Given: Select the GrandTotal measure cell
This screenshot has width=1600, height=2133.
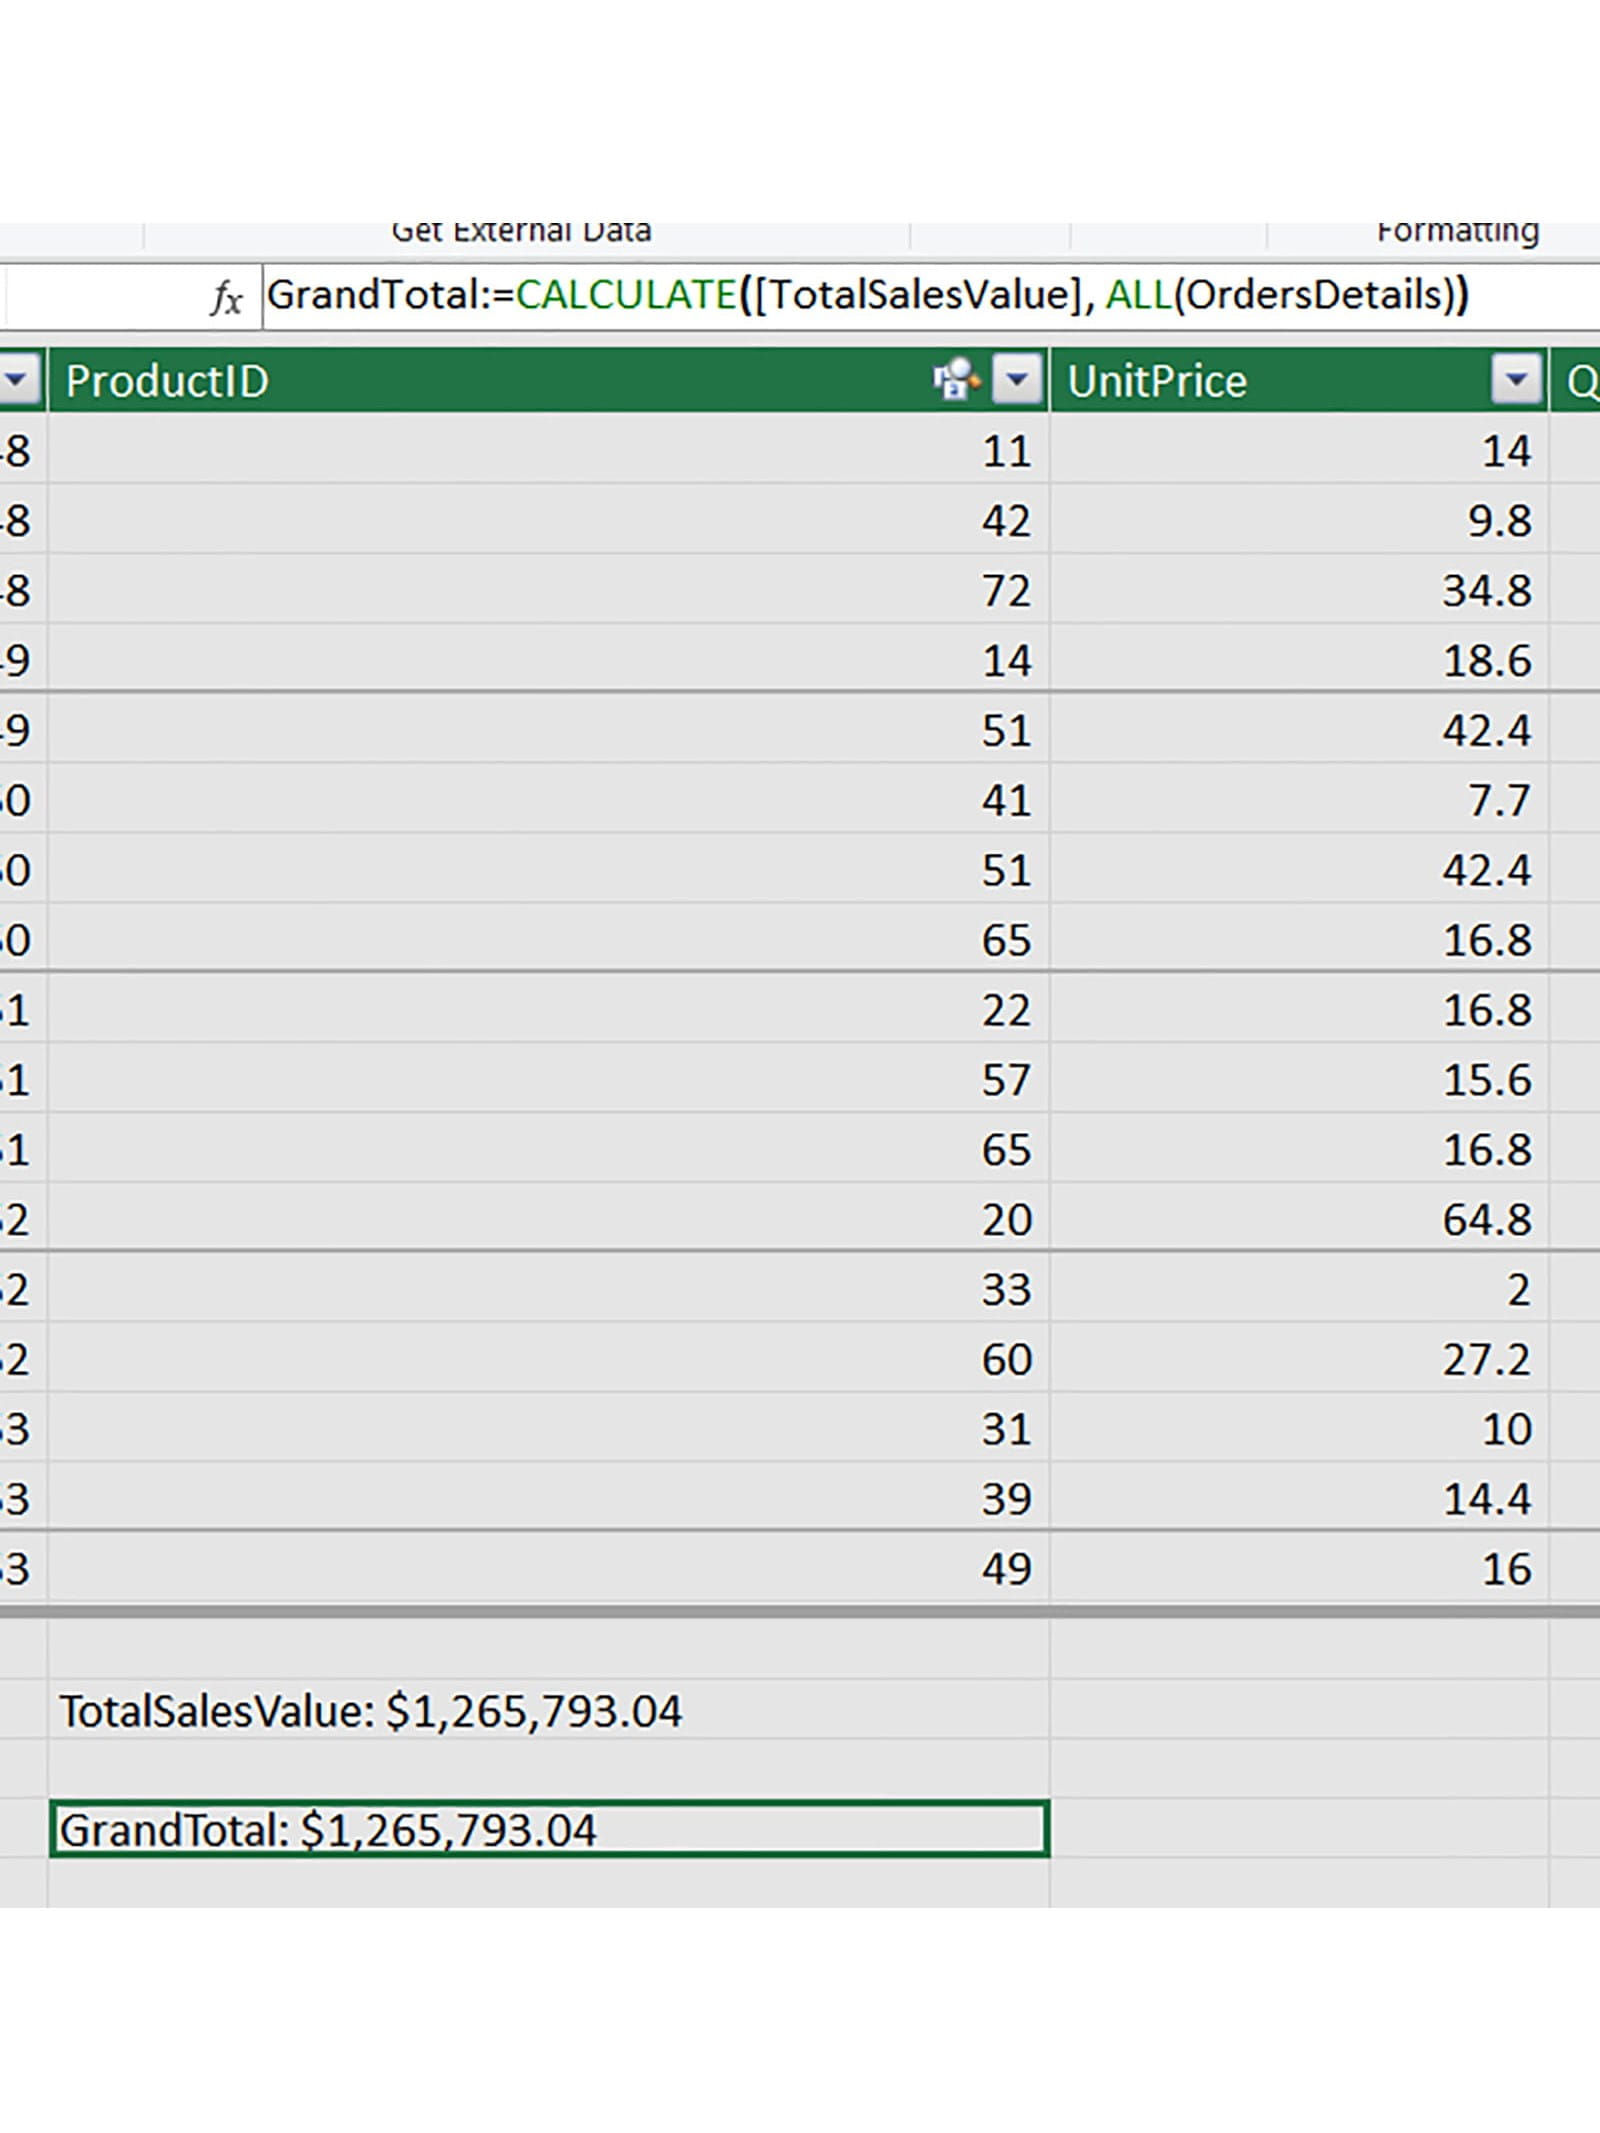Looking at the screenshot, I should [548, 1830].
